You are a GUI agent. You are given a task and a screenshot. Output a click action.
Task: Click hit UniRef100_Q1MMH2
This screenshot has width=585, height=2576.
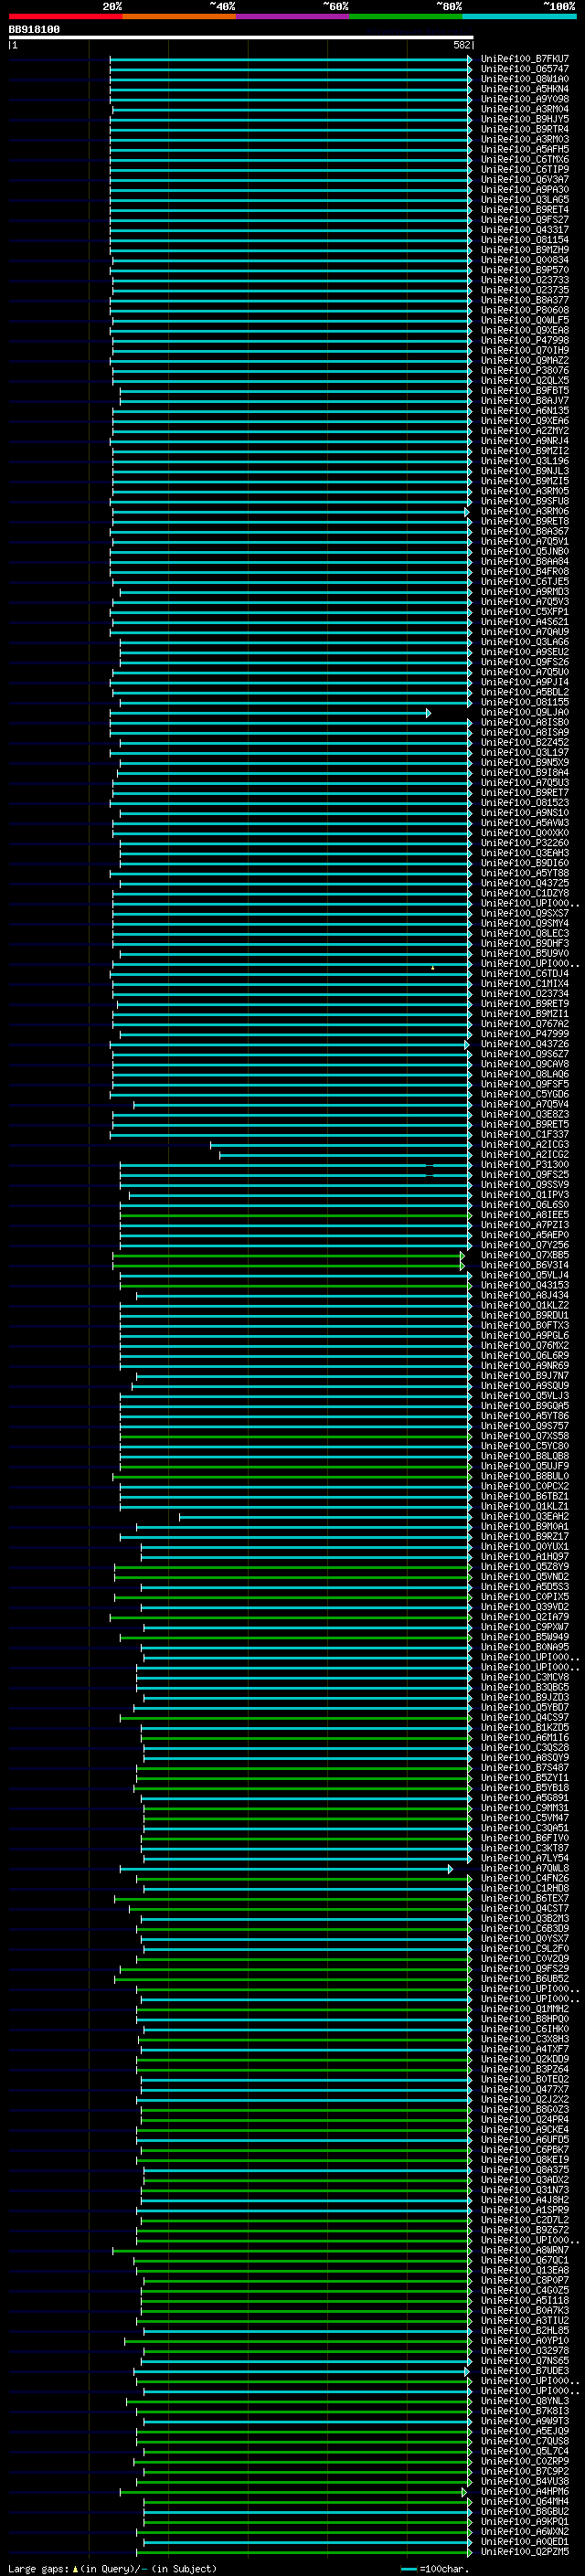pos(524,2009)
